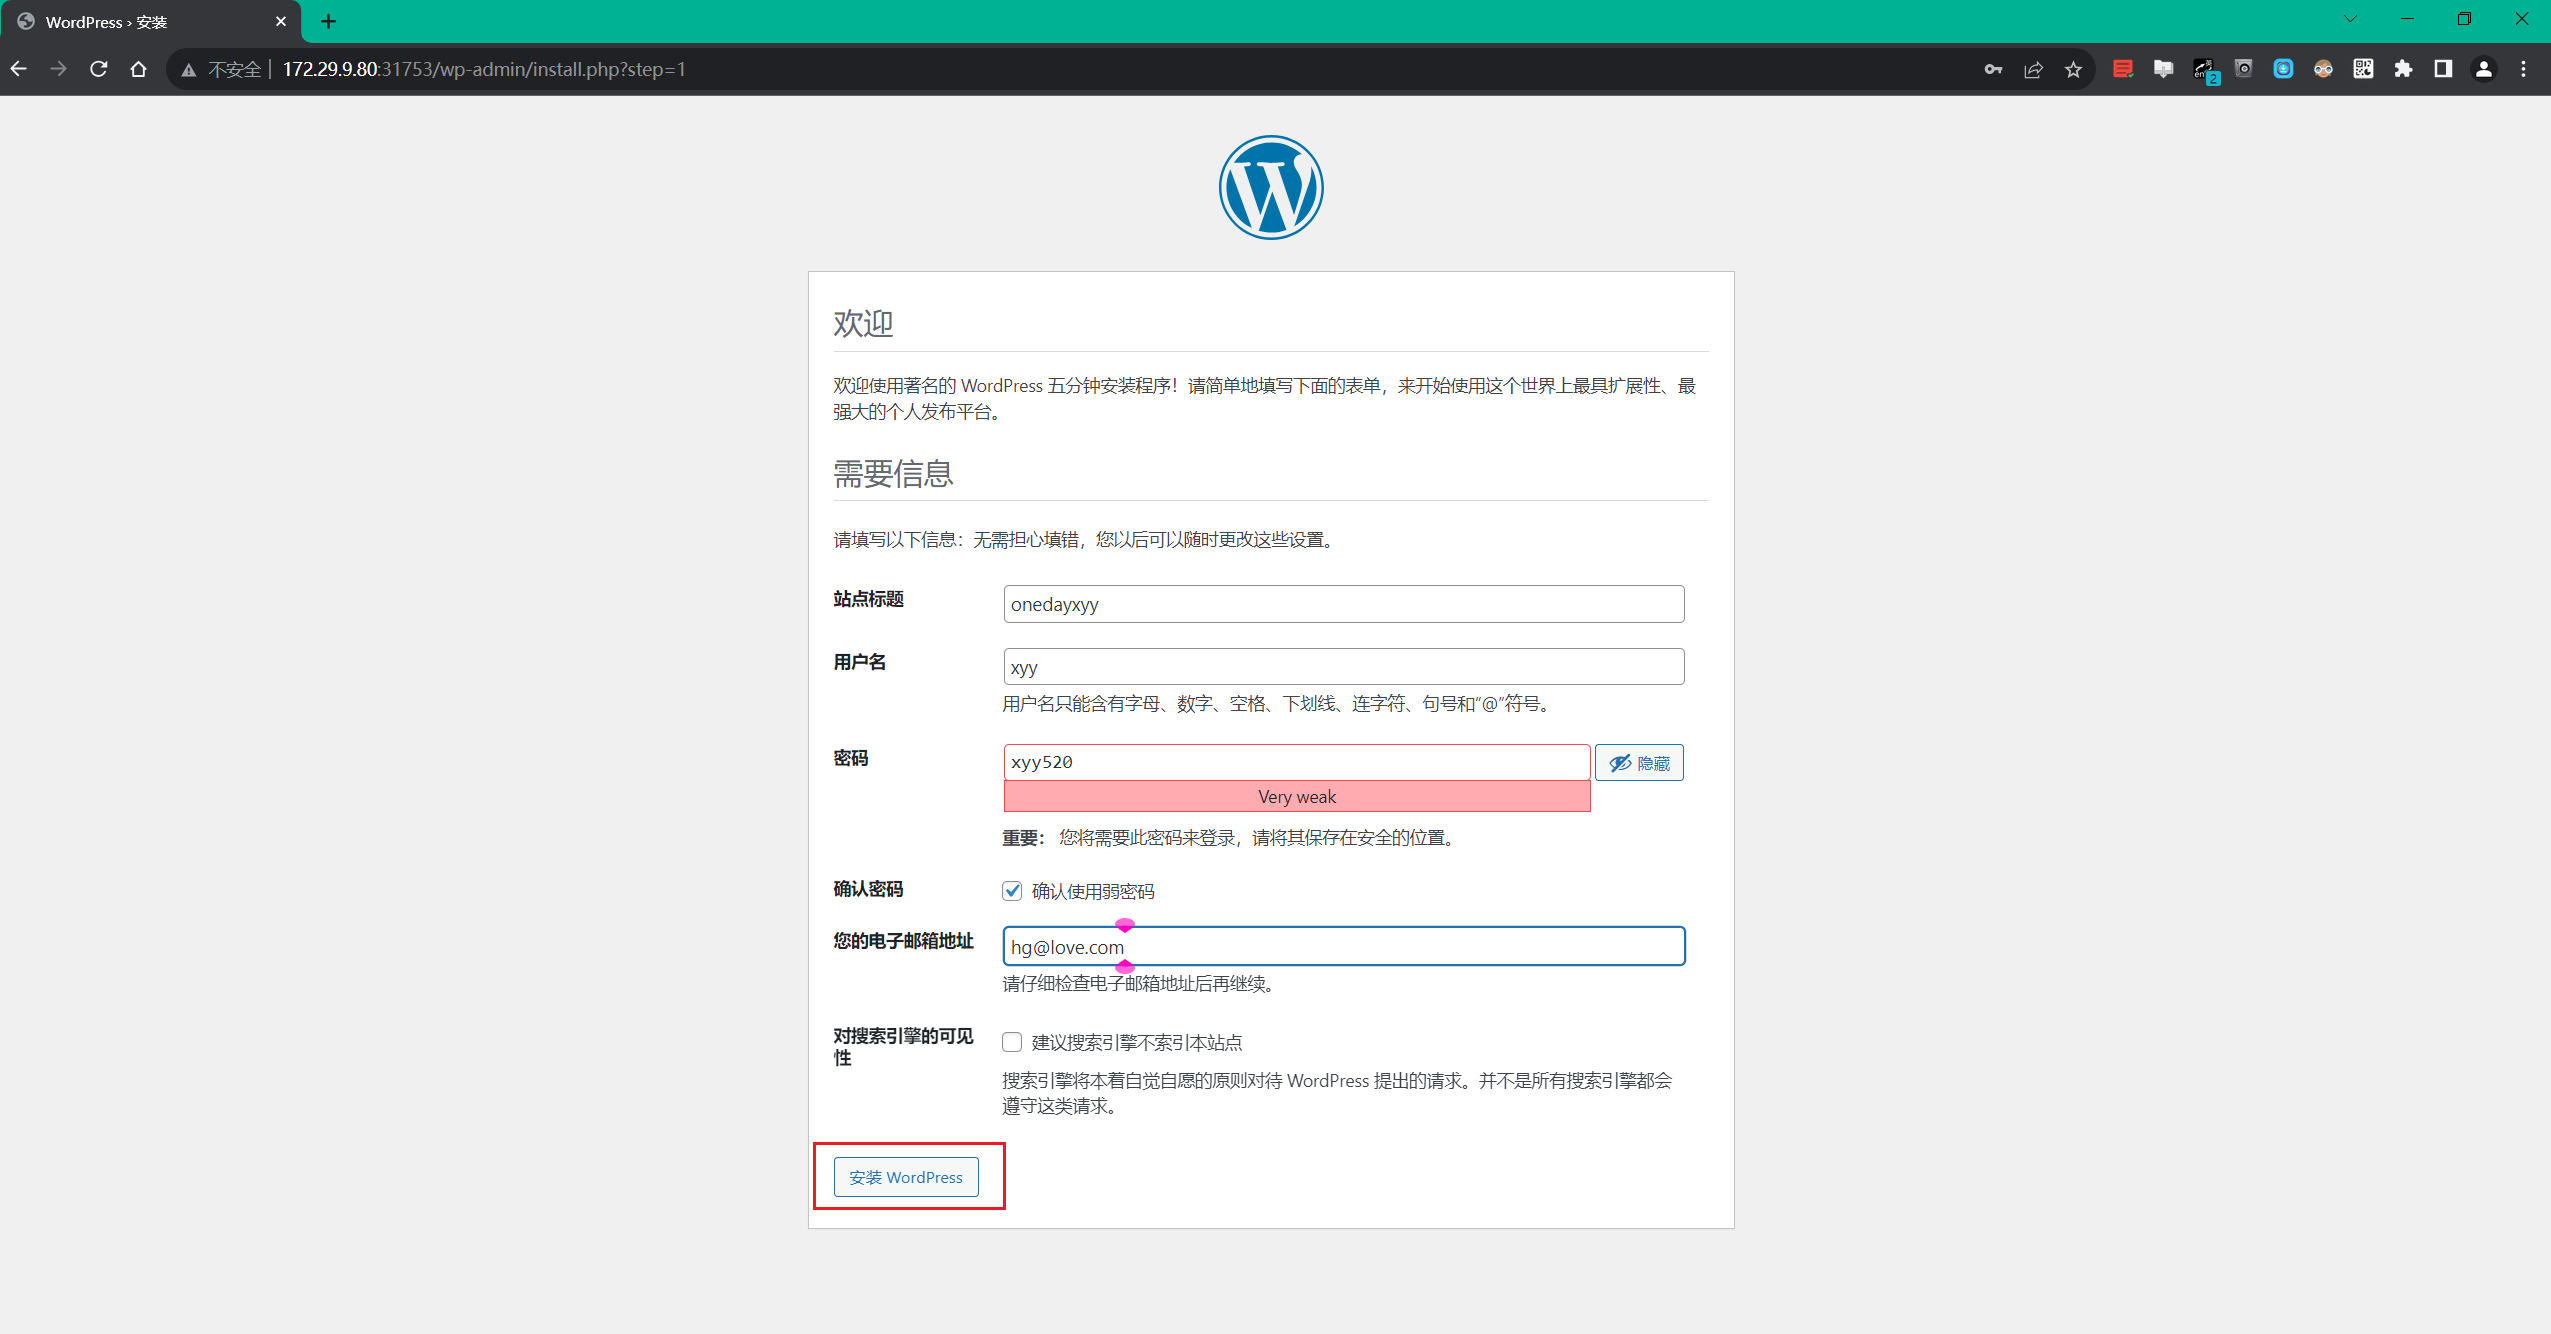Click the 用户名 label
Viewport: 2551px width, 1334px height.
(860, 662)
